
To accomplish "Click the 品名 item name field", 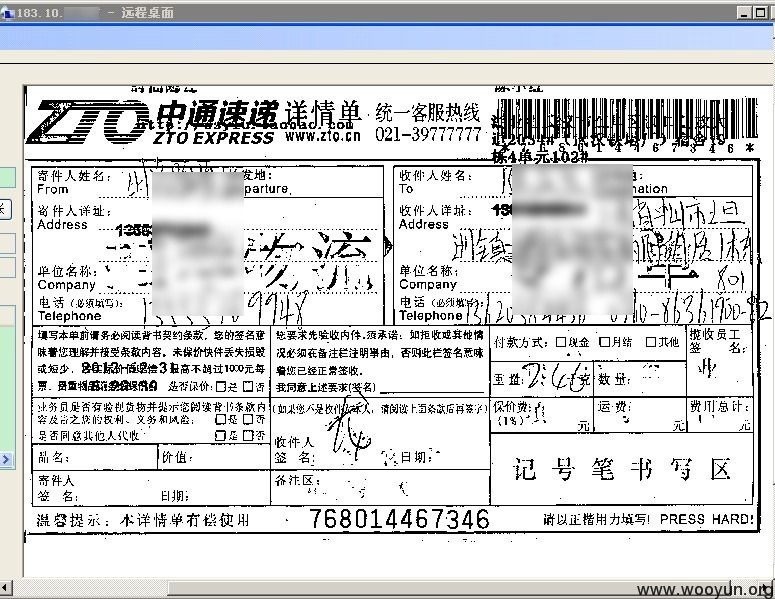I will (95, 457).
